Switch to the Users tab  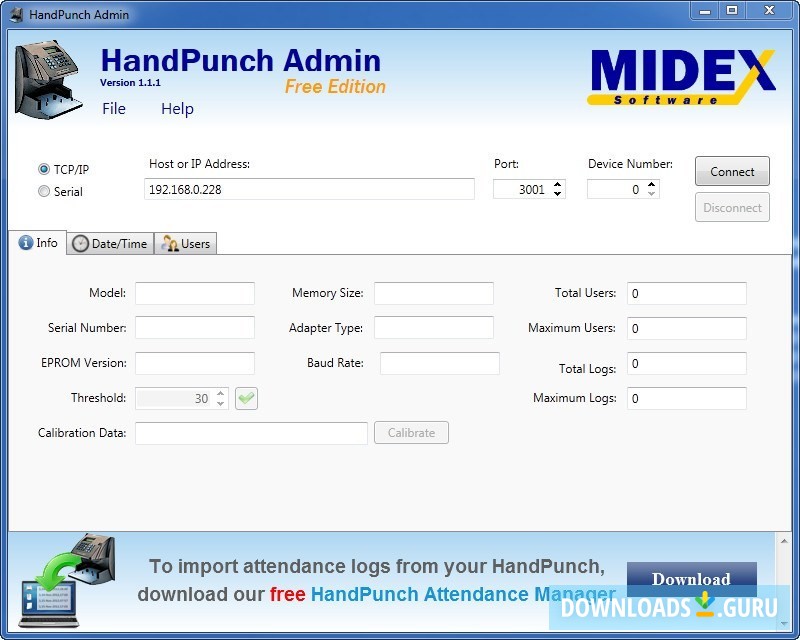click(186, 243)
